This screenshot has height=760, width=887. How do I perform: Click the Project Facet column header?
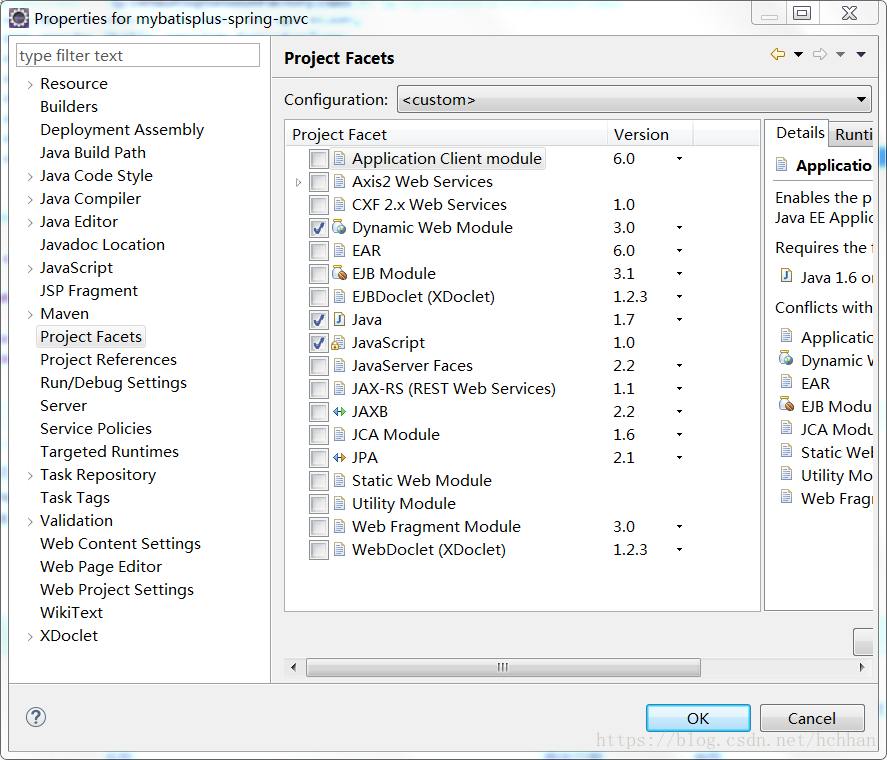446,135
